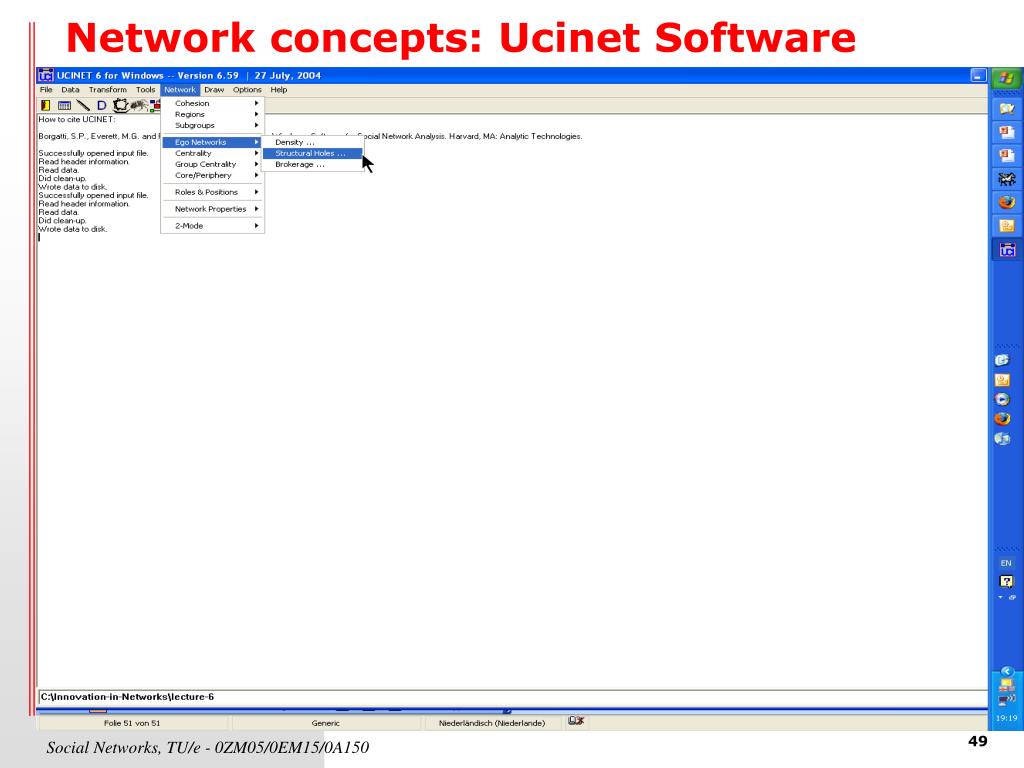Choose Density in Ego Networks submenu

[x=312, y=142]
